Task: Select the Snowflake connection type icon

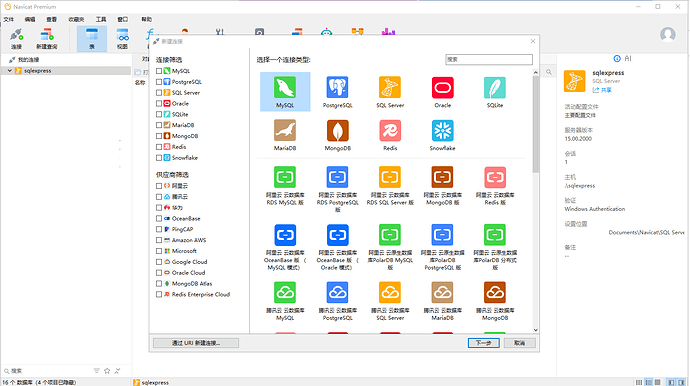Action: (x=442, y=131)
